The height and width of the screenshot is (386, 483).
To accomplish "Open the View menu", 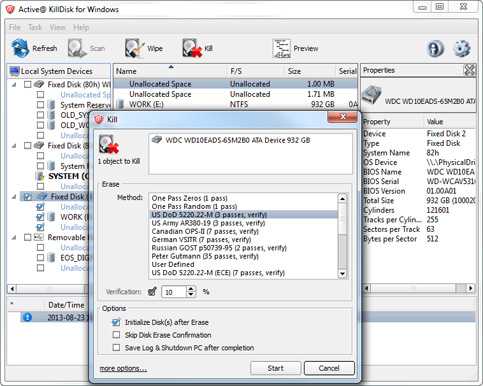I will pos(58,27).
